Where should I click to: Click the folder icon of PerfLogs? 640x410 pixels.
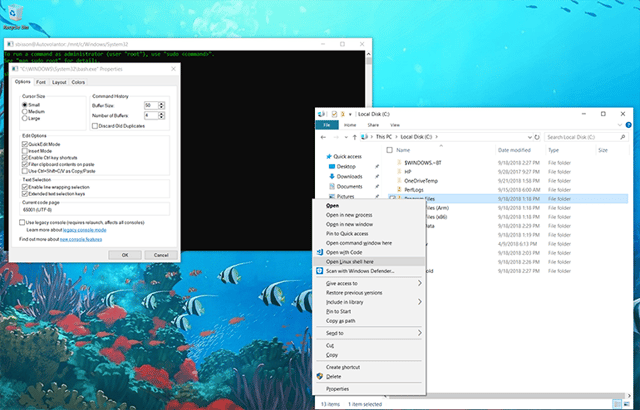399,190
